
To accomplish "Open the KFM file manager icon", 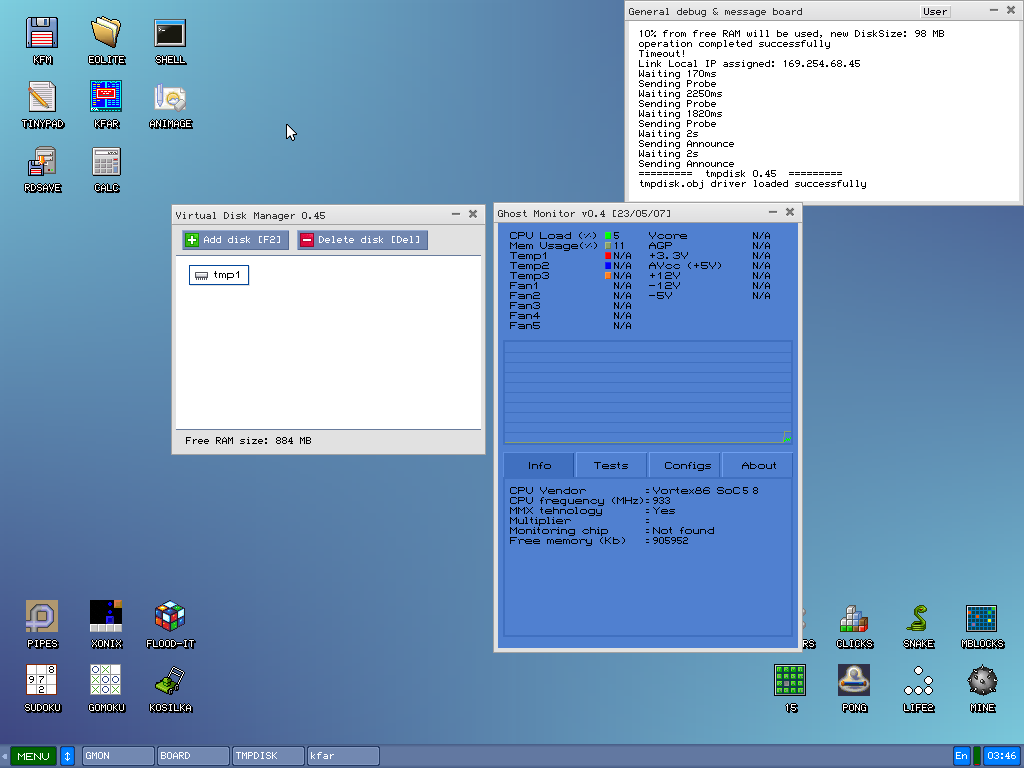I will [x=40, y=30].
